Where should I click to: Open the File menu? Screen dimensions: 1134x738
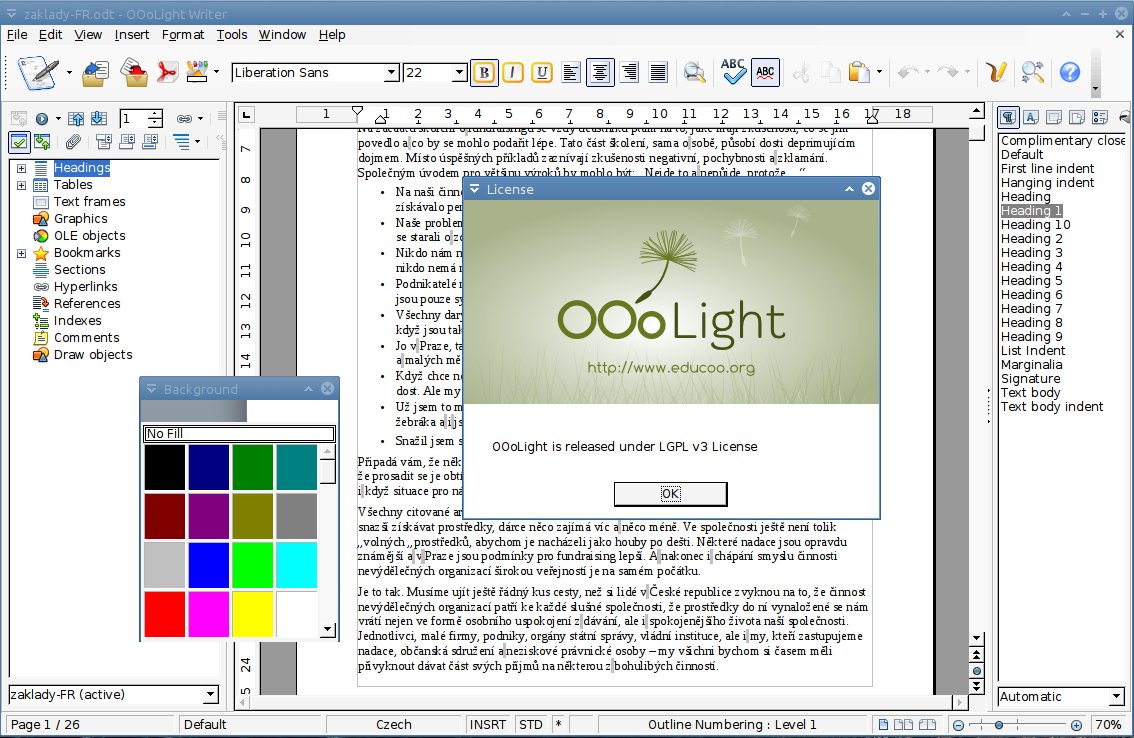click(17, 35)
